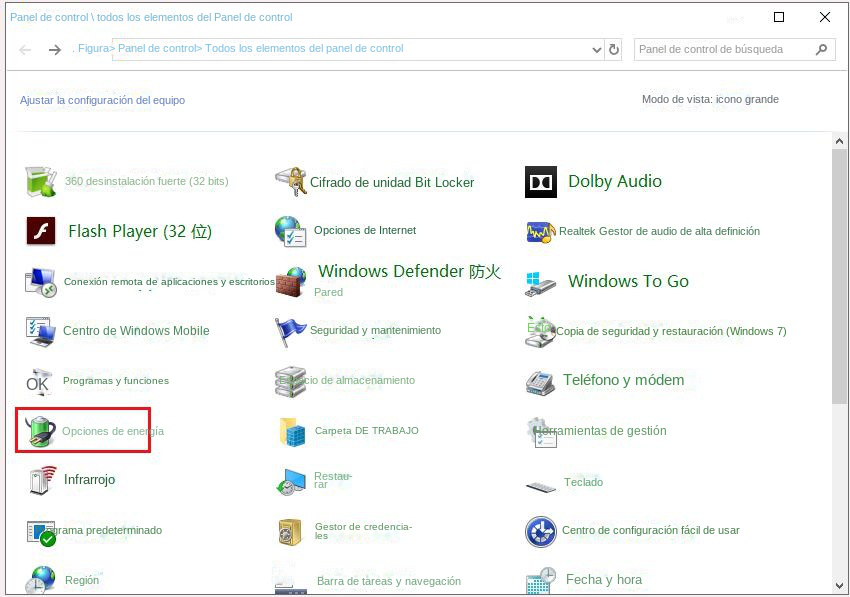
Task: Open the Teclado text link
Action: [x=583, y=482]
